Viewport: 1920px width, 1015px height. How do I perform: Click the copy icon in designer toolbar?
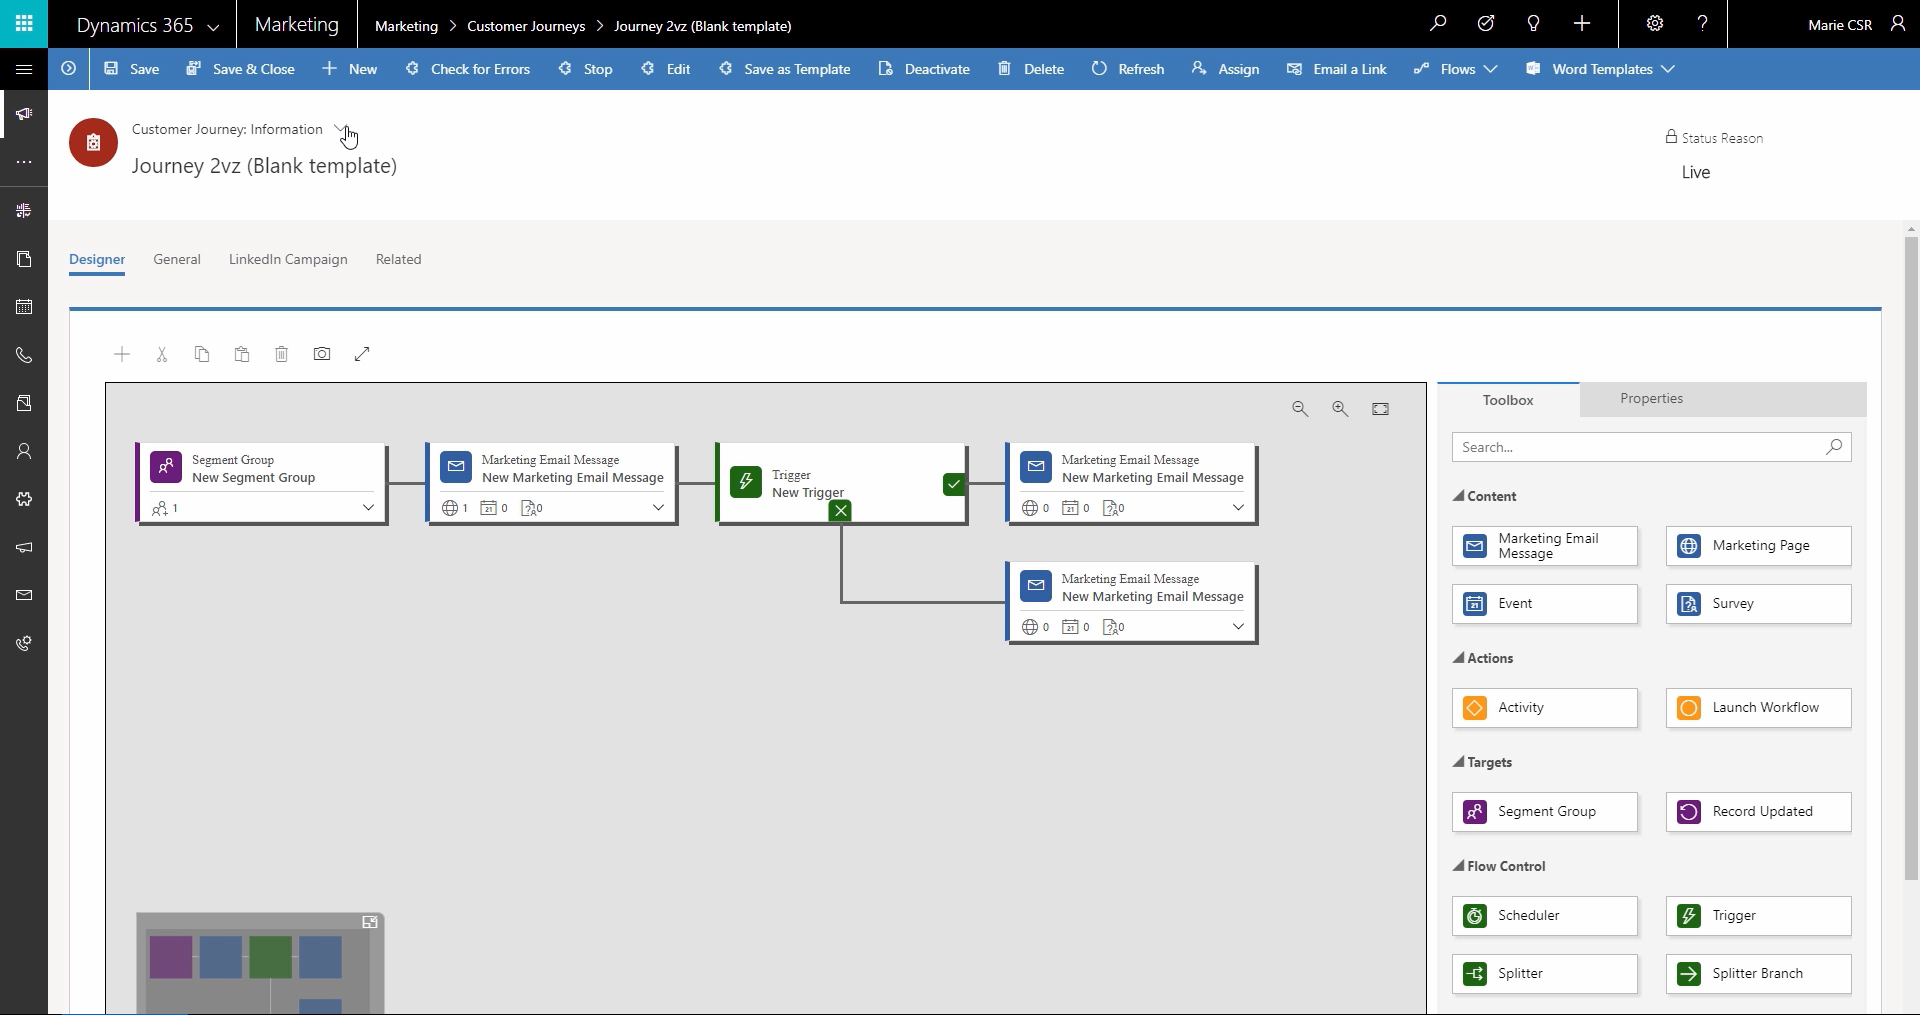202,354
